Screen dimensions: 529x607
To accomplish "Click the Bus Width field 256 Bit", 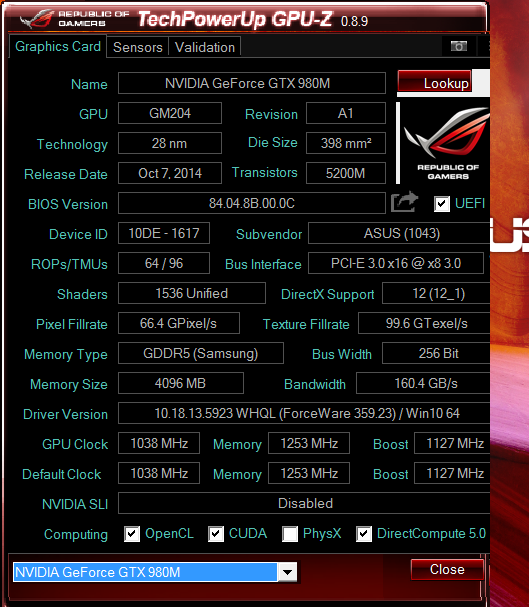I will (x=436, y=353).
